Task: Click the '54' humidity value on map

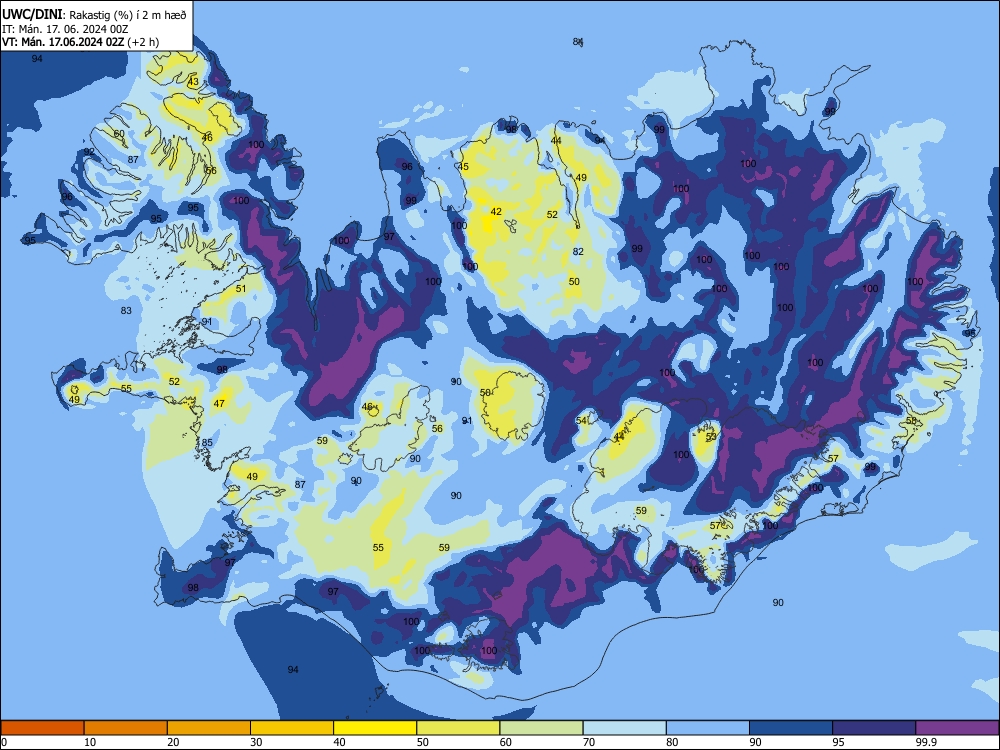Action: point(582,420)
